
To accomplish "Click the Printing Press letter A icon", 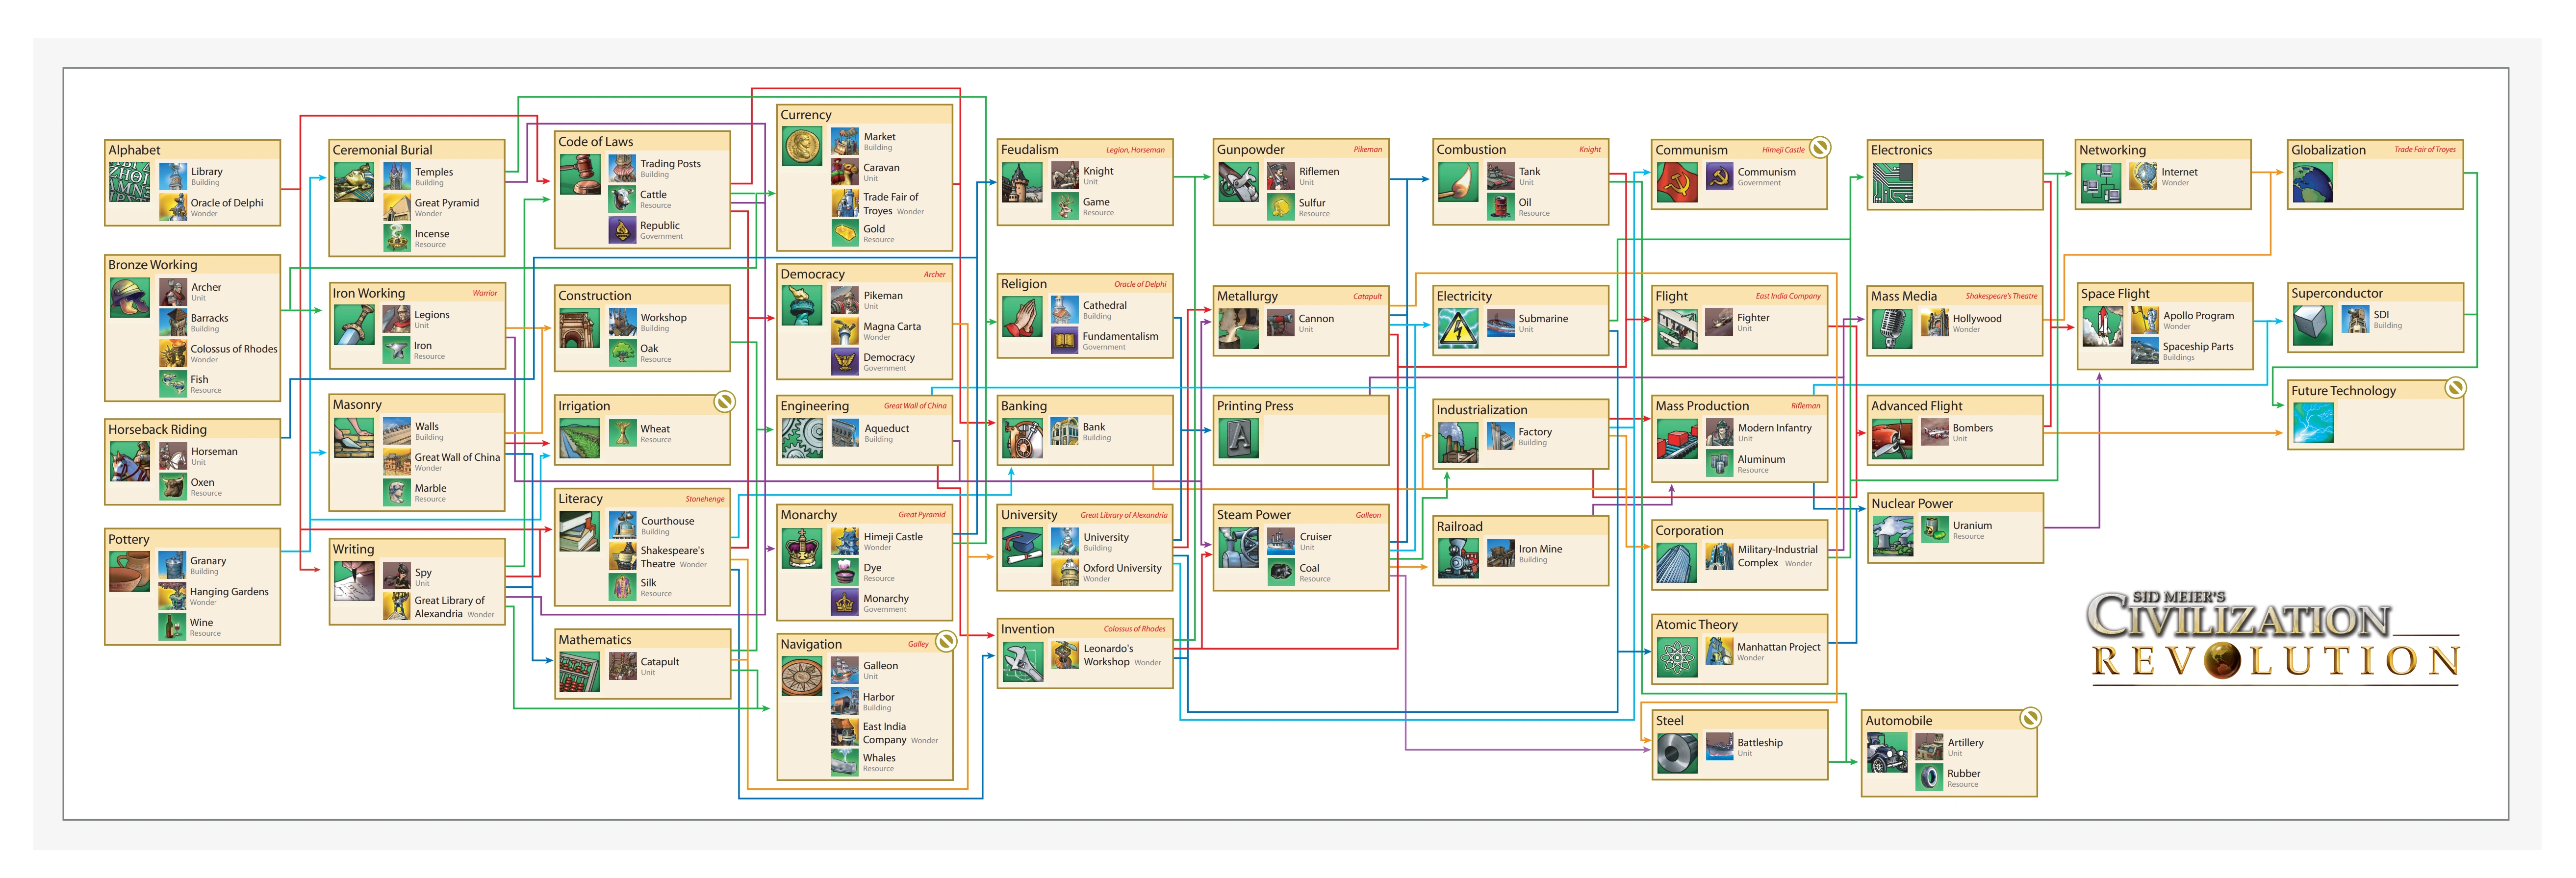I will pos(1238,438).
